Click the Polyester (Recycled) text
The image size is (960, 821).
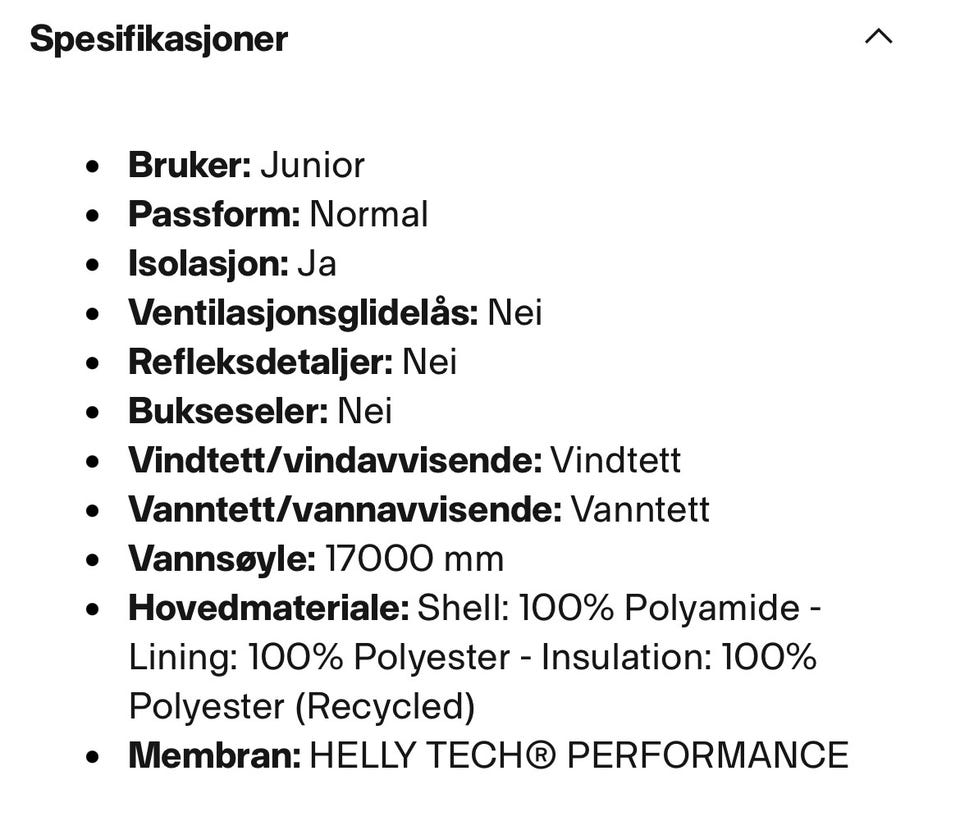tap(301, 706)
